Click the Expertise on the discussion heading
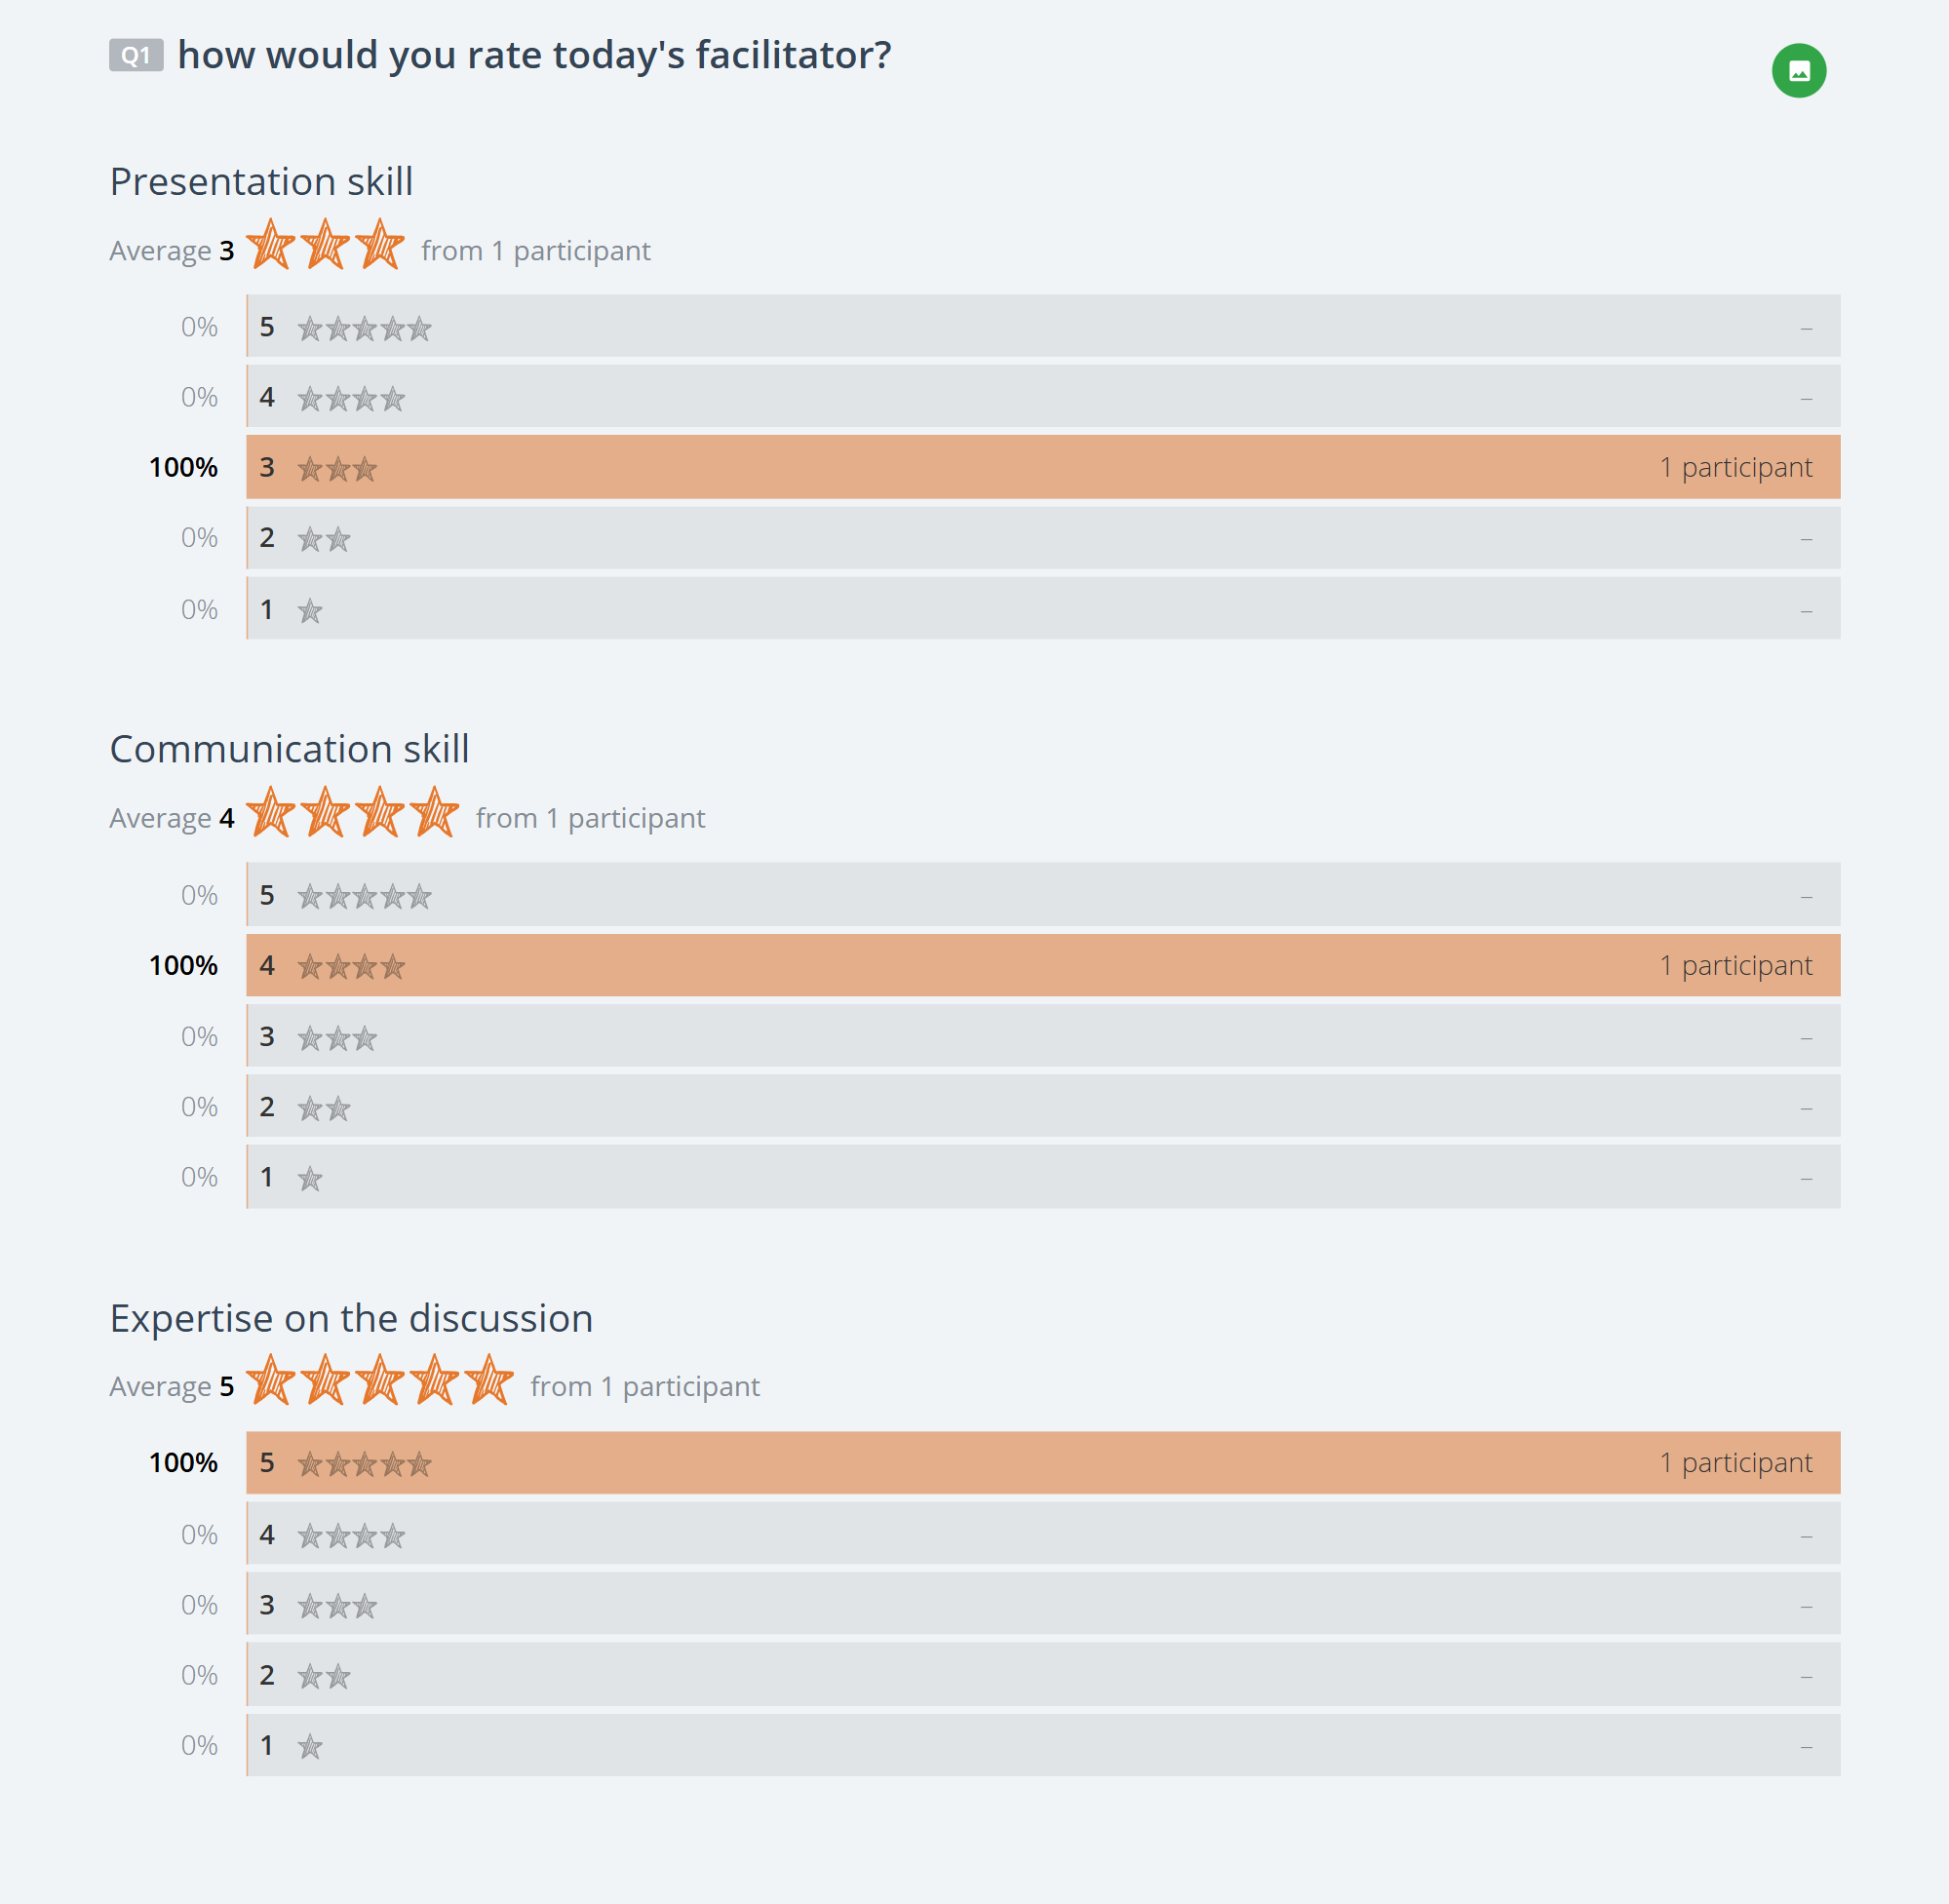Image resolution: width=1949 pixels, height=1904 pixels. pos(351,1318)
